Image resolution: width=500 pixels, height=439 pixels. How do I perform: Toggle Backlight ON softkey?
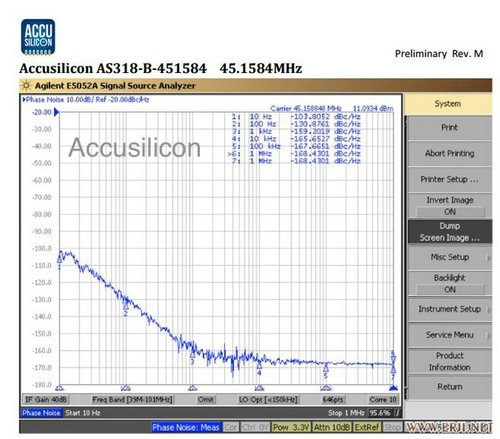click(x=449, y=283)
